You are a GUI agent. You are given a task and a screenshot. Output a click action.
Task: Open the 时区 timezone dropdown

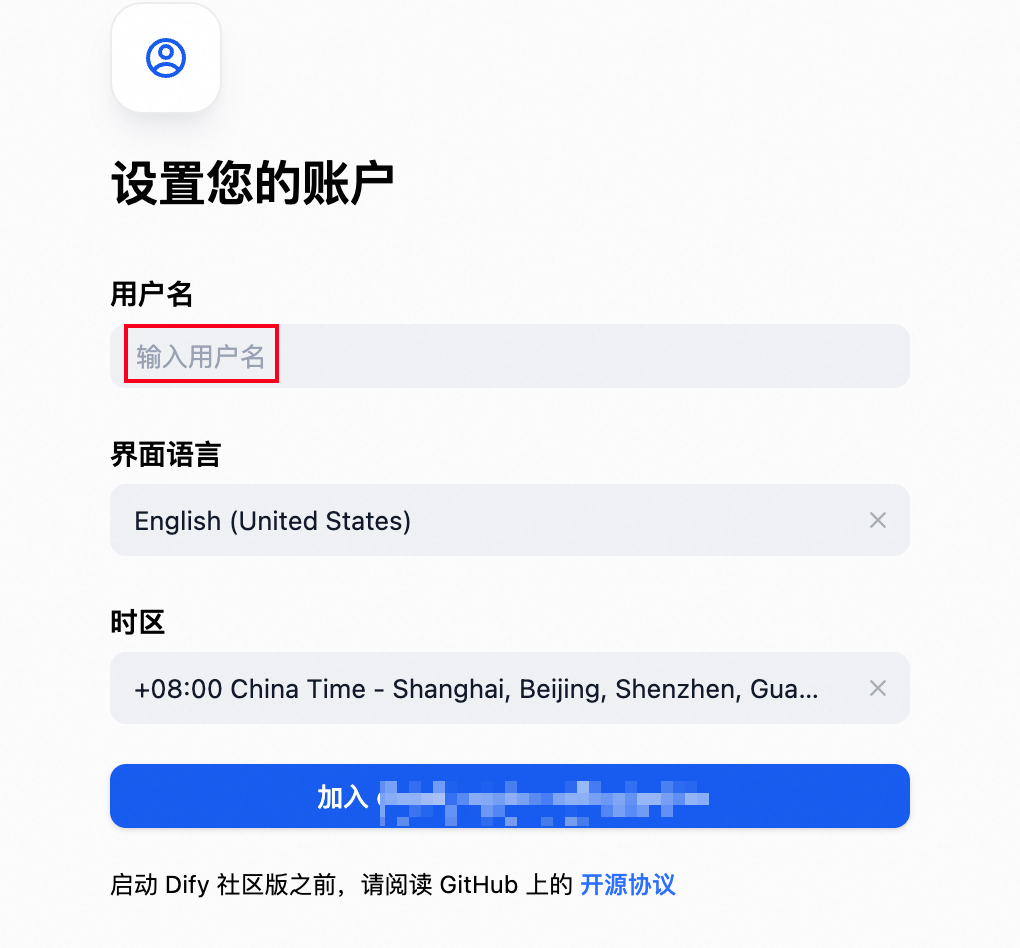pos(509,688)
